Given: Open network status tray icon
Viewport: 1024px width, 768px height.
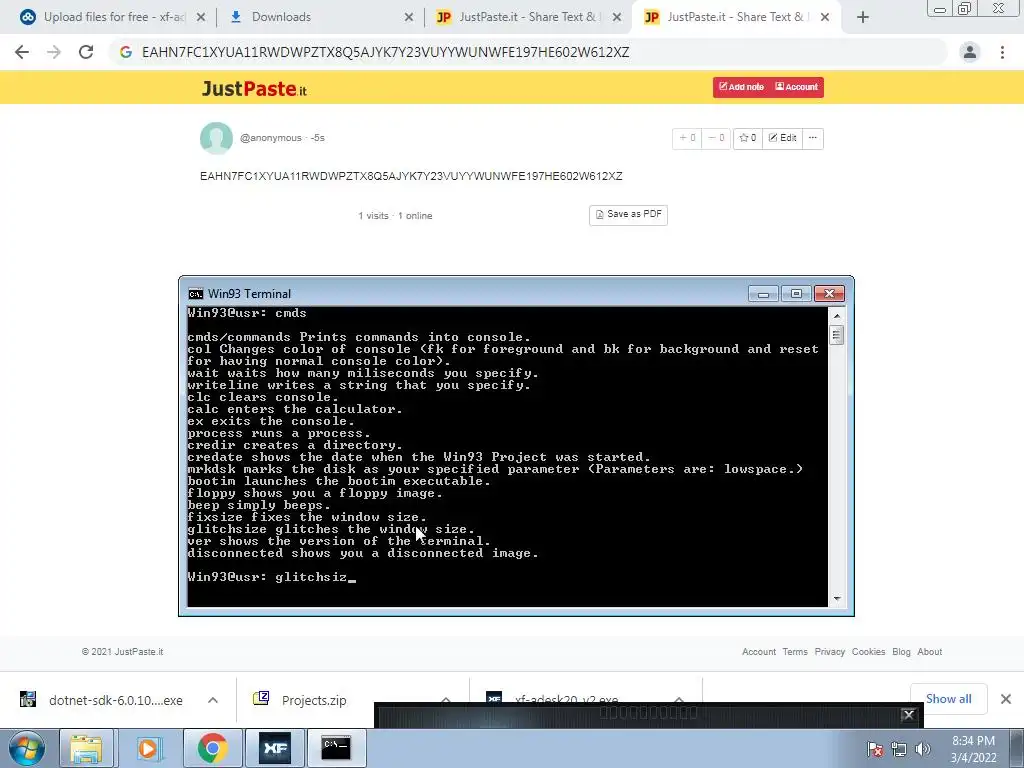Looking at the screenshot, I should (x=899, y=749).
